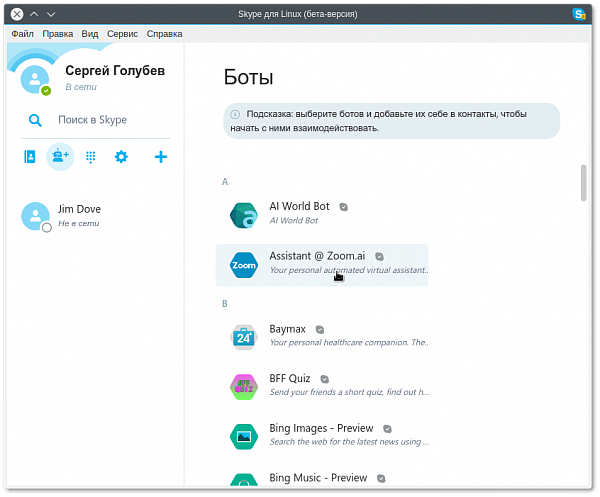Click the search magnifier icon
Viewport: 600px width, 497px height.
(35, 121)
